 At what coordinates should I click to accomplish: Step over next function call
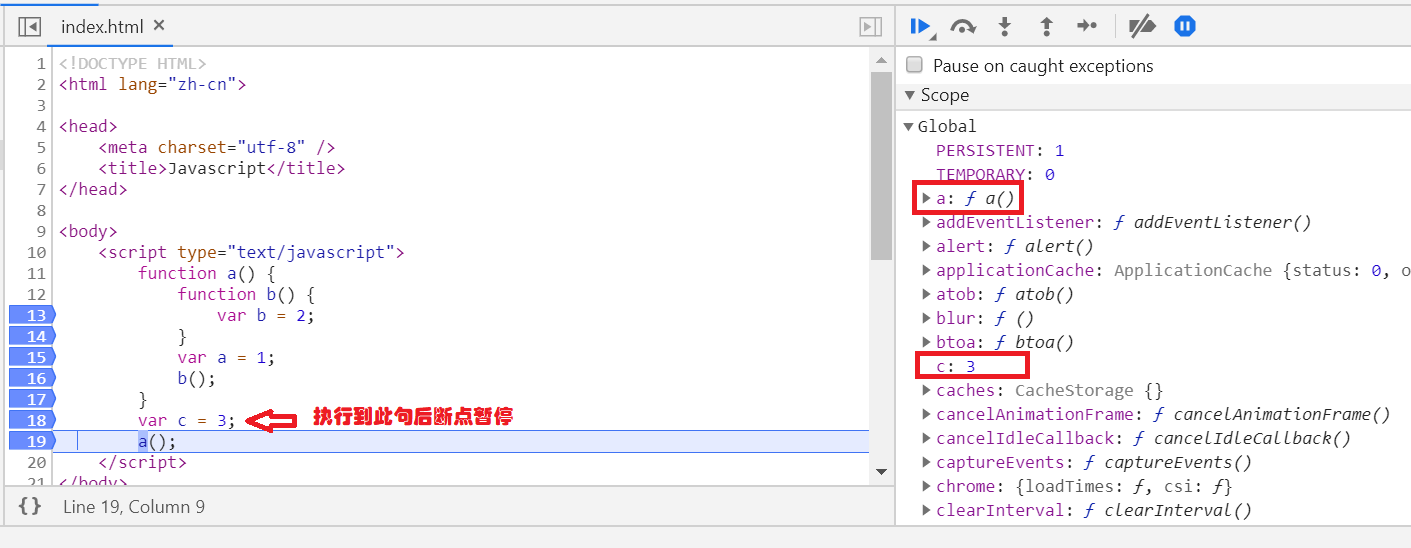(x=963, y=27)
